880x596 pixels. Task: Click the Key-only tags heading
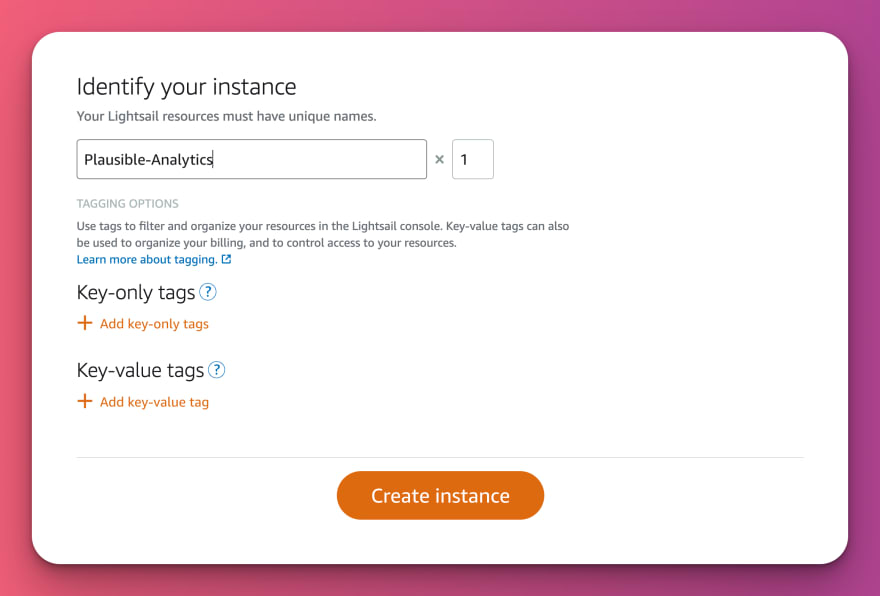point(136,292)
